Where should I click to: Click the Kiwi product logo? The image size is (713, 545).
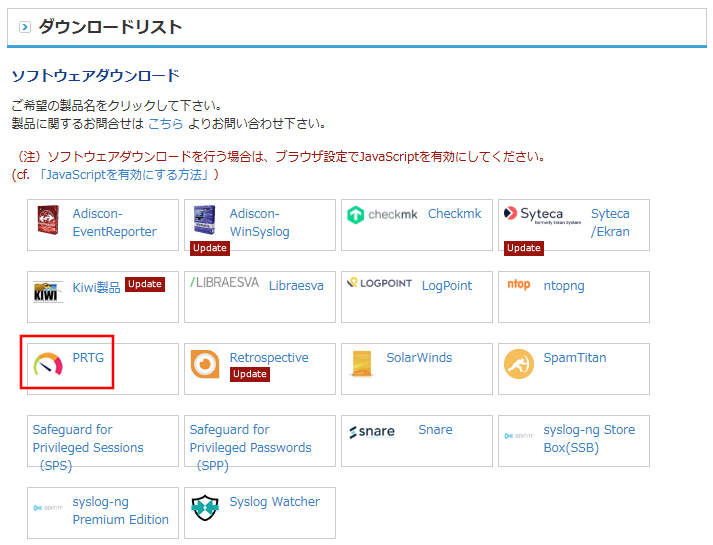(49, 291)
